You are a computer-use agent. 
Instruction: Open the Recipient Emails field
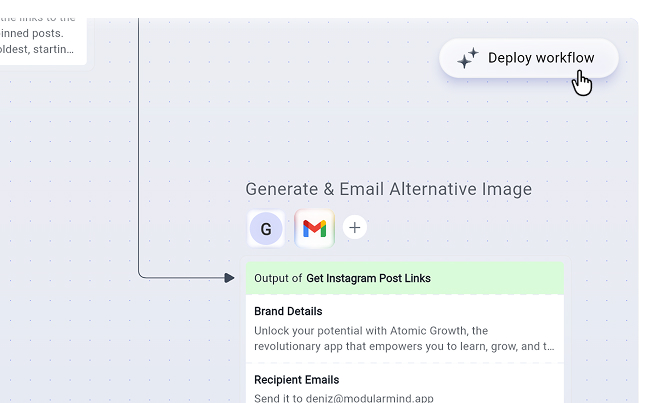405,384
